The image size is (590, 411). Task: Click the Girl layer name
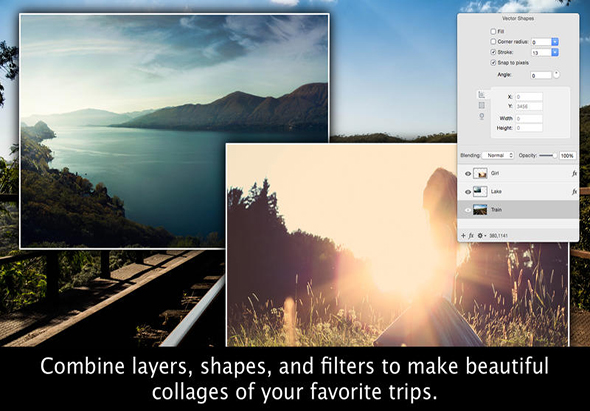click(x=495, y=173)
